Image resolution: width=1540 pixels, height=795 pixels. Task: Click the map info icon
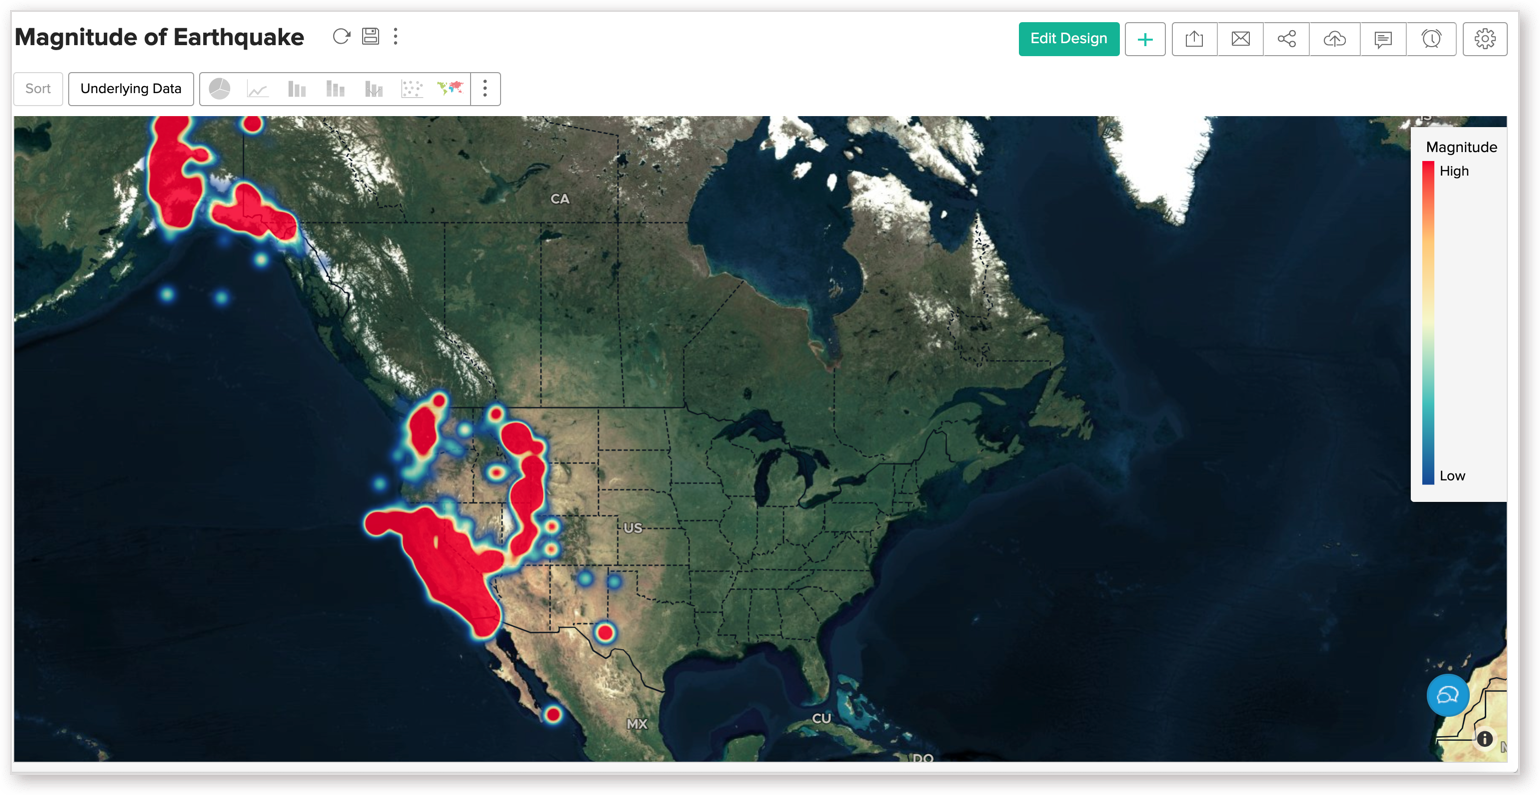[1485, 739]
